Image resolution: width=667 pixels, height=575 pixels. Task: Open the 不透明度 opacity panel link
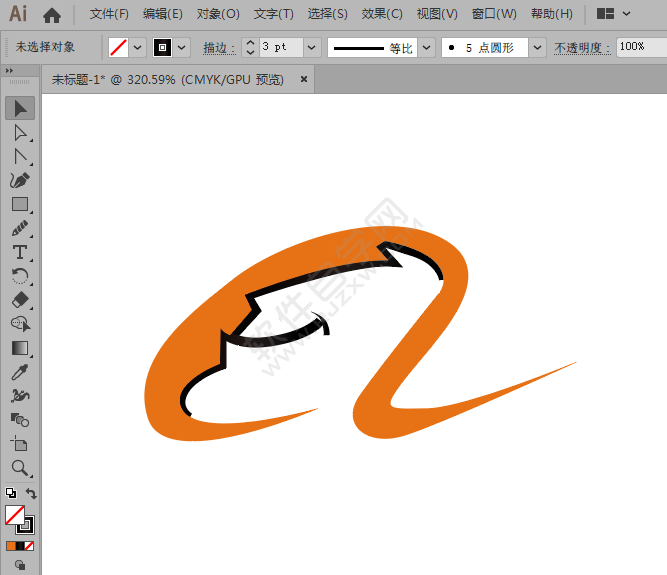pyautogui.click(x=582, y=48)
